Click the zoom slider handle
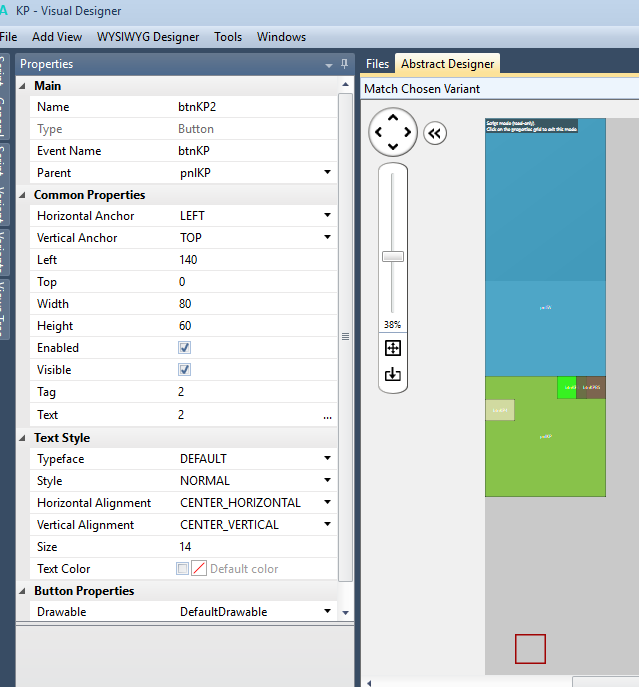This screenshot has width=639, height=687. (x=393, y=257)
